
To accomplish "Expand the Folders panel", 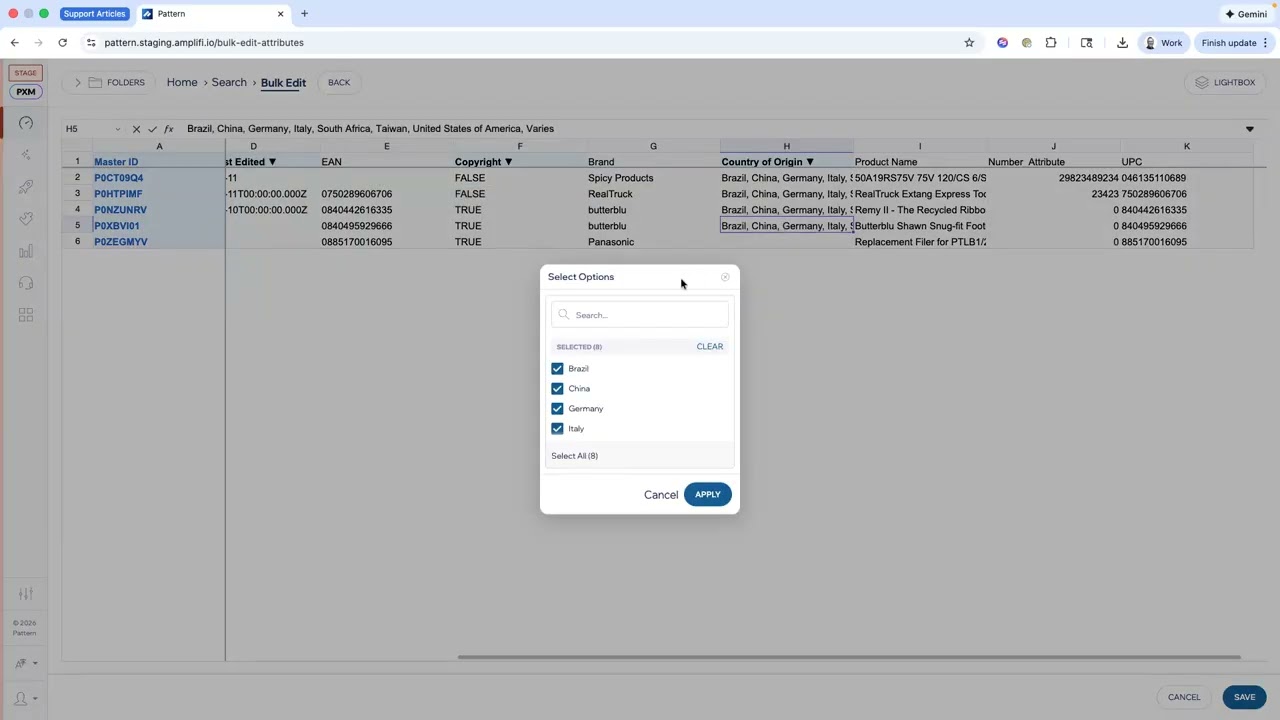I will click(x=110, y=83).
